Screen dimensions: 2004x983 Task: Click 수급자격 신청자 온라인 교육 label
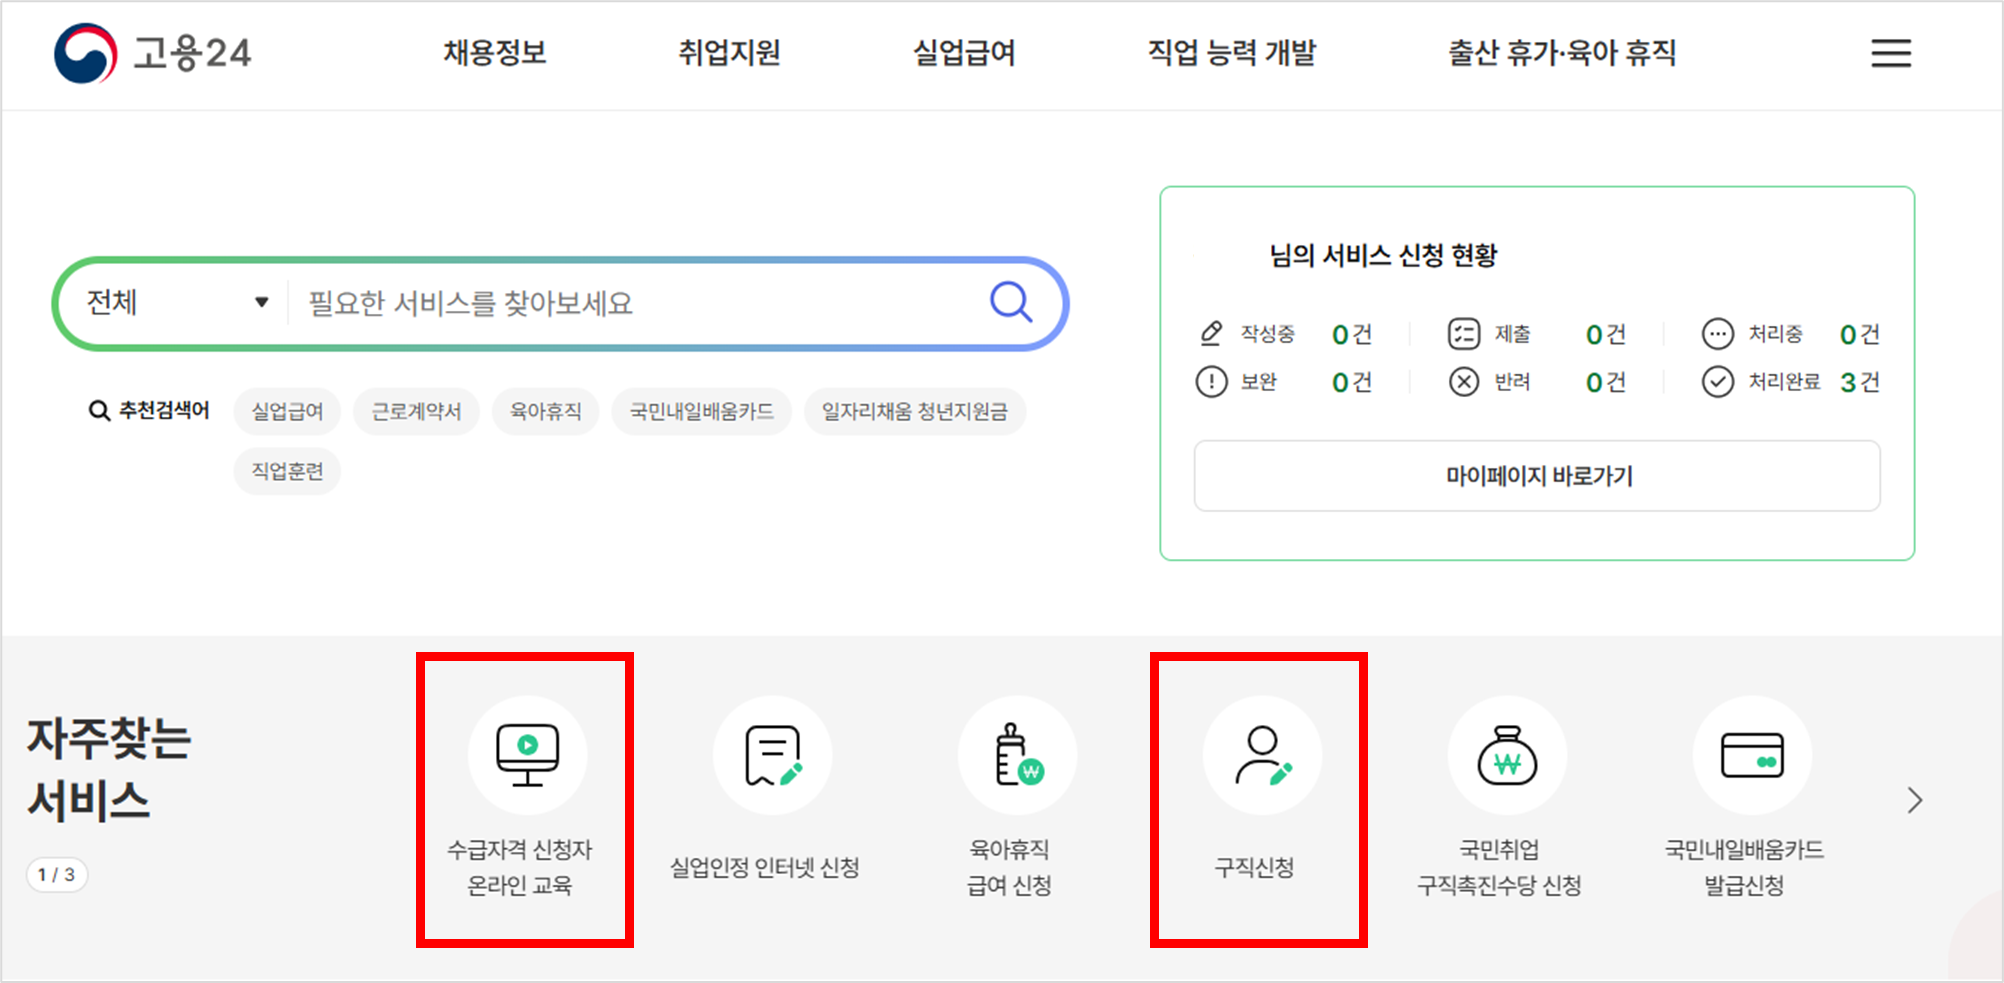[x=520, y=867]
